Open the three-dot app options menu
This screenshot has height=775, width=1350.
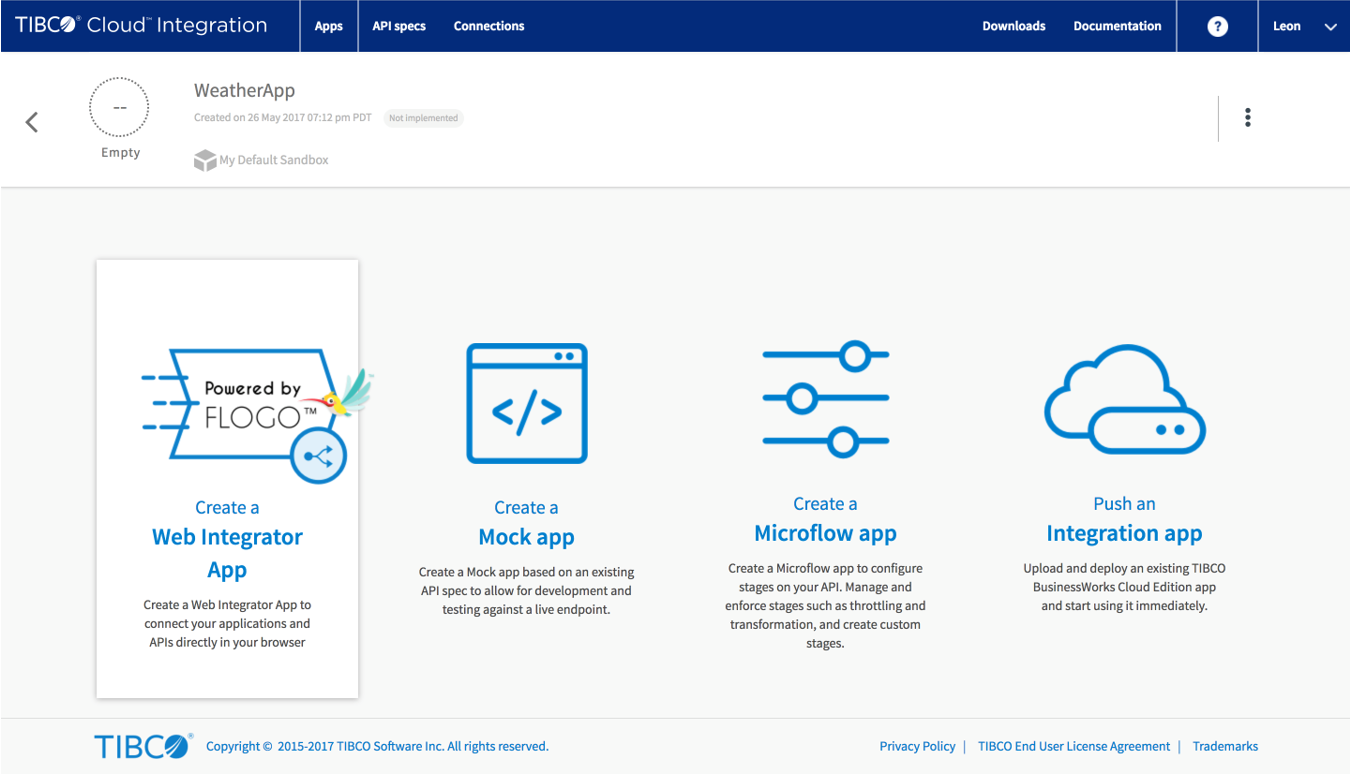tap(1247, 118)
